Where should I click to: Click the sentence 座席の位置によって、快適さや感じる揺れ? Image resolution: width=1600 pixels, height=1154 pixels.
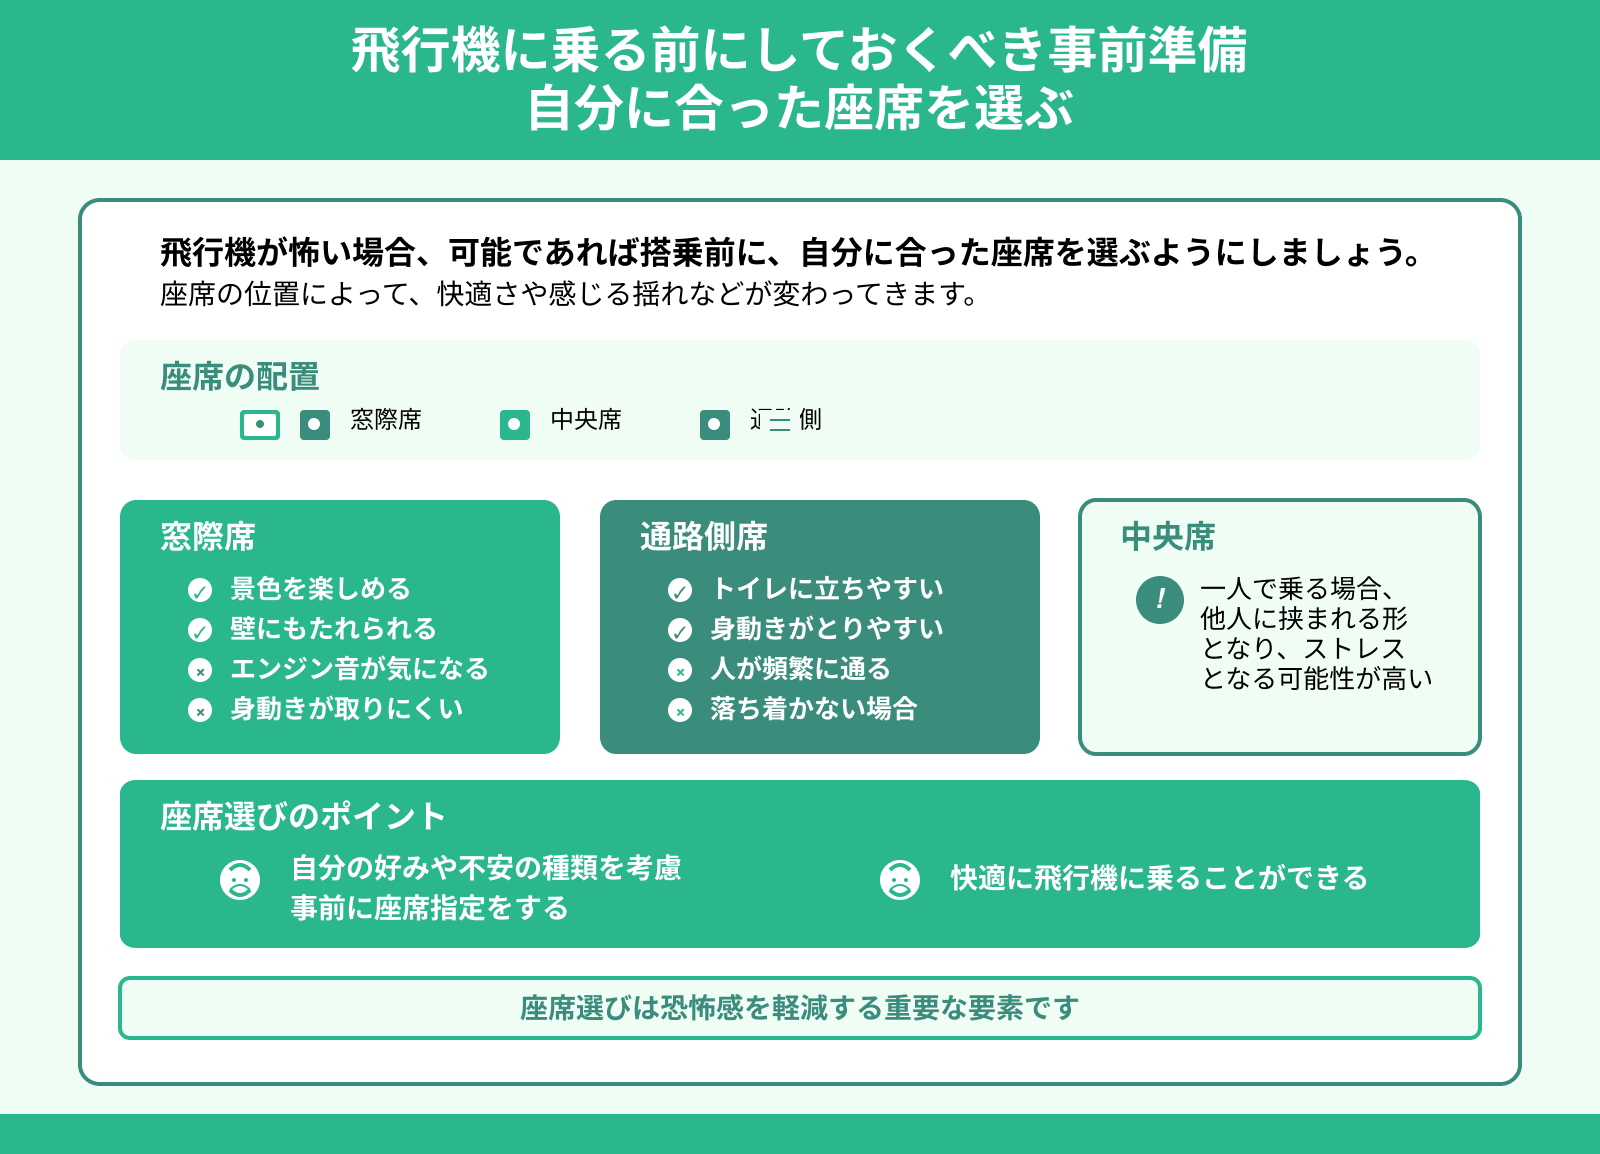point(568,294)
